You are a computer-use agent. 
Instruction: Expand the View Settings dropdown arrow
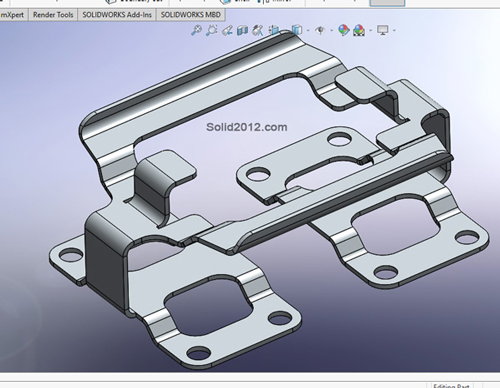[394, 31]
